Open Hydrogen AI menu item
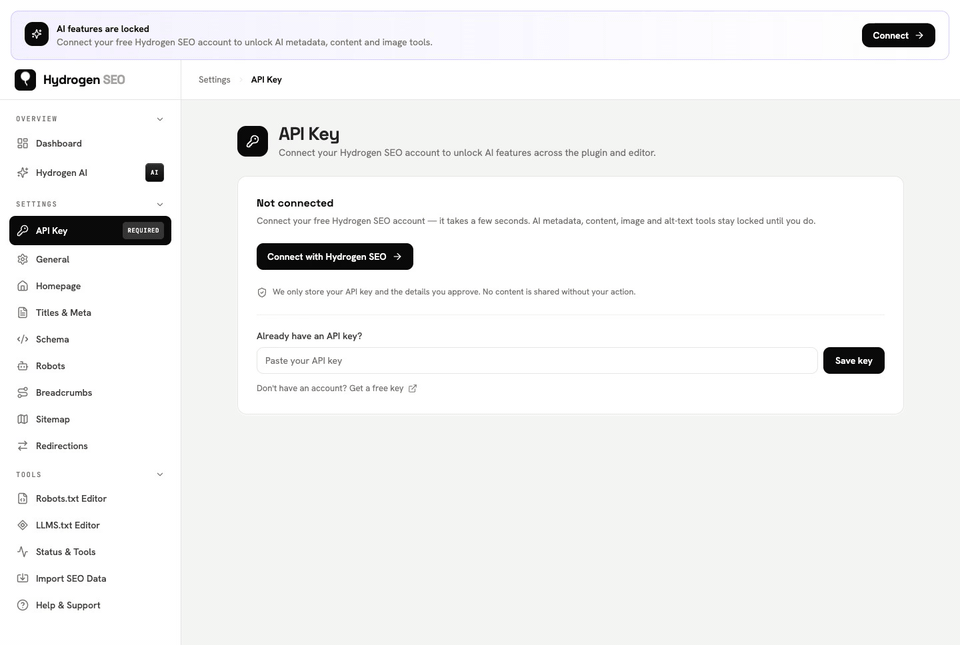 coord(90,173)
